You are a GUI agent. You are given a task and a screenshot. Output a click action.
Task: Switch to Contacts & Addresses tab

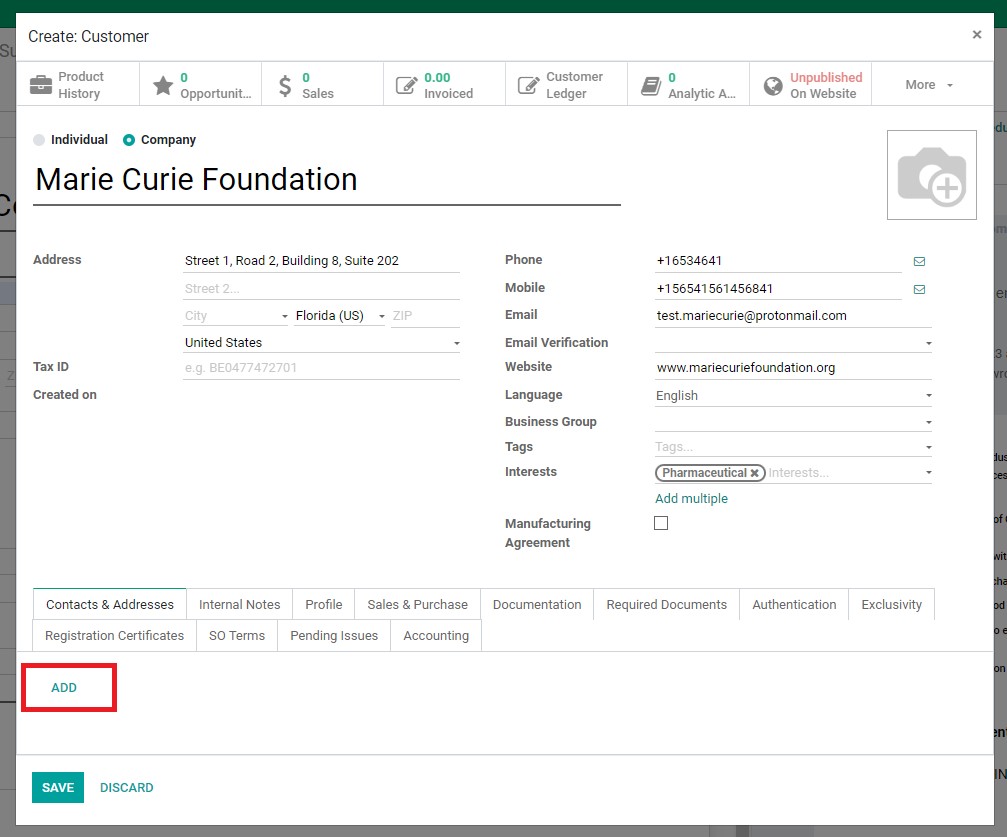[x=110, y=604]
